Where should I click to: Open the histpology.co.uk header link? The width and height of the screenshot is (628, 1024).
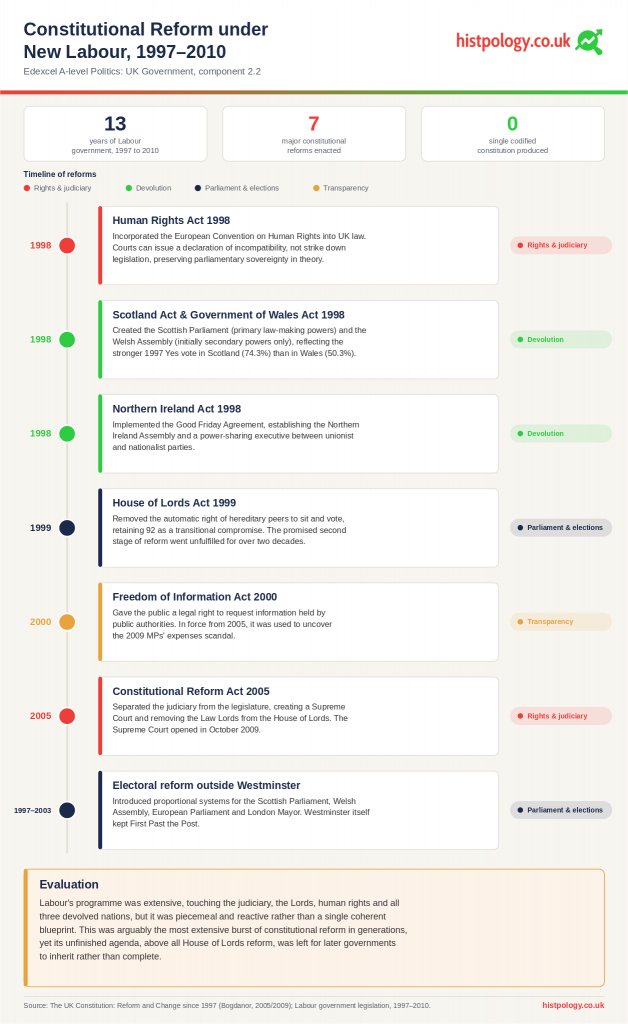coord(513,41)
